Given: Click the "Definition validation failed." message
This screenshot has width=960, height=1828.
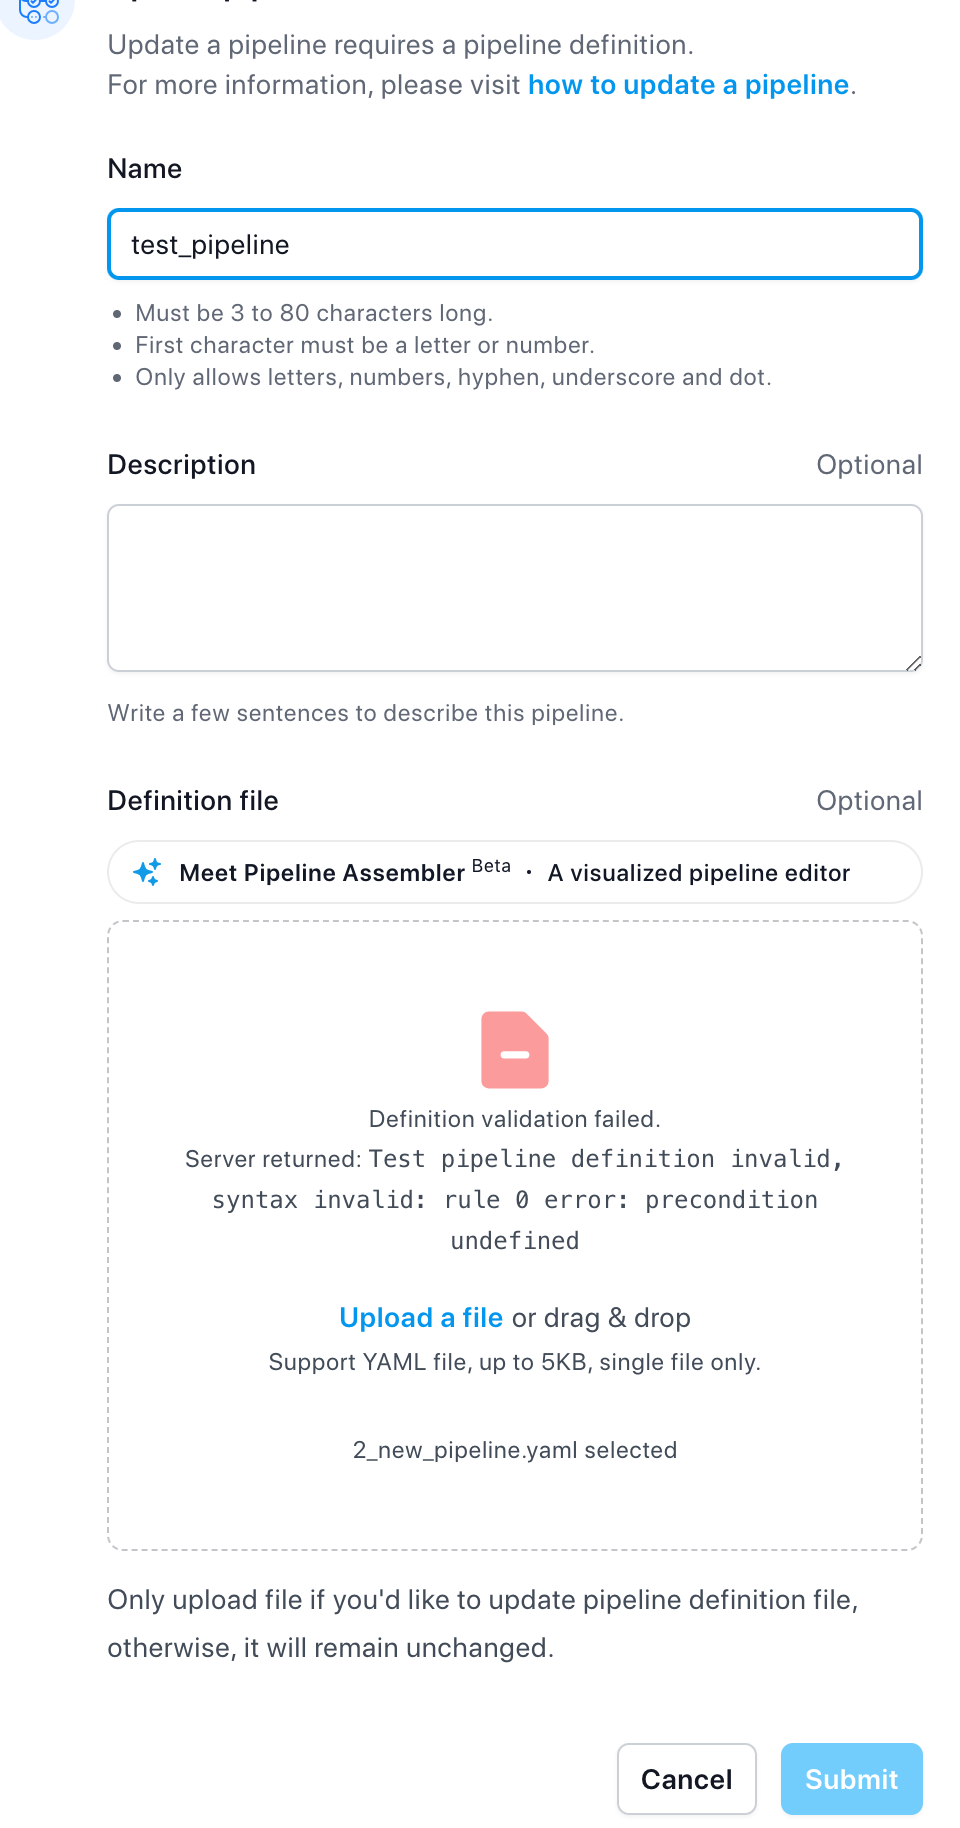Looking at the screenshot, I should click(x=515, y=1119).
